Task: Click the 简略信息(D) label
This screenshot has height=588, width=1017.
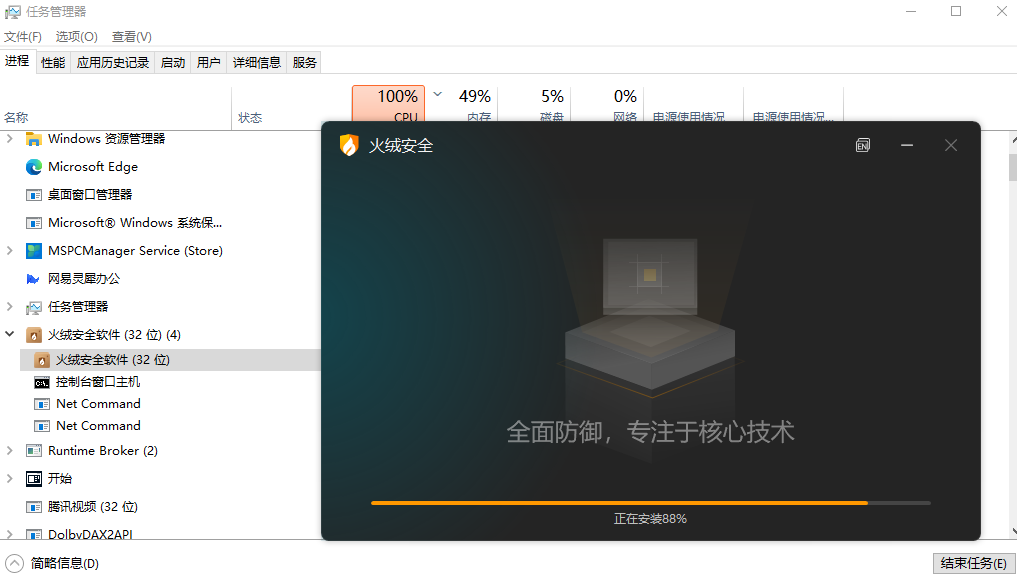Action: 65,563
